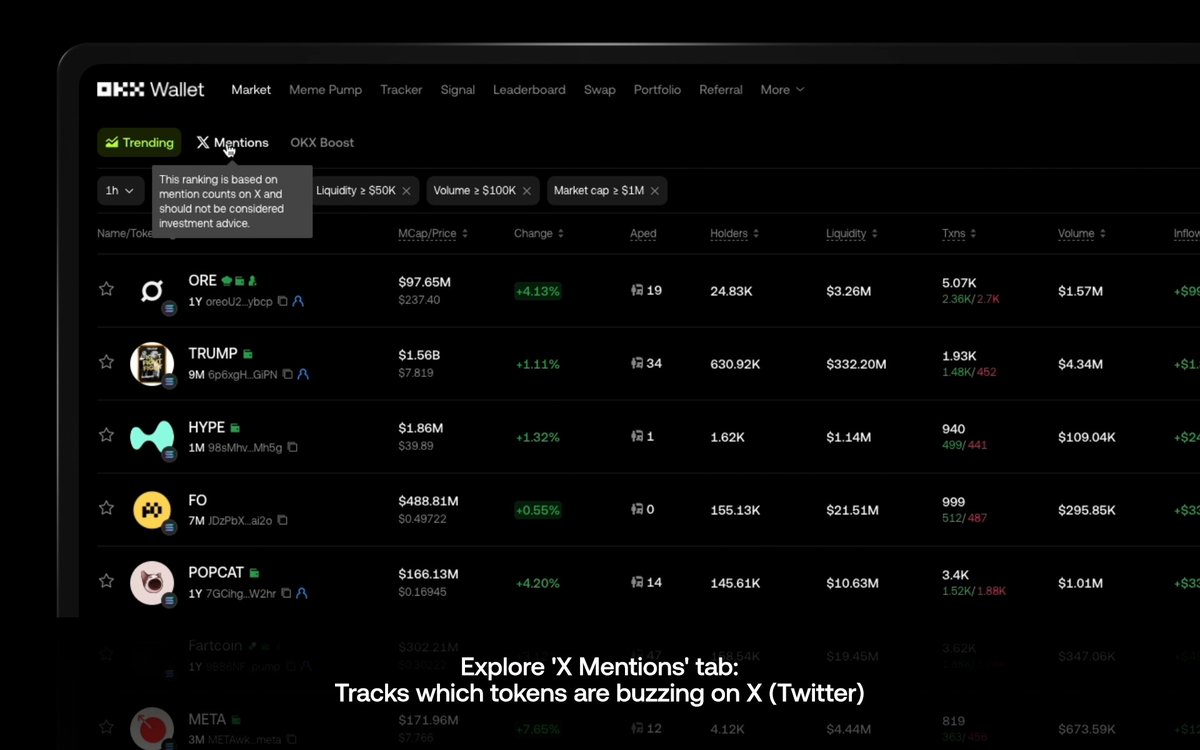The height and width of the screenshot is (750, 1200).
Task: Click the POPCAT token name
Action: pyautogui.click(x=216, y=573)
